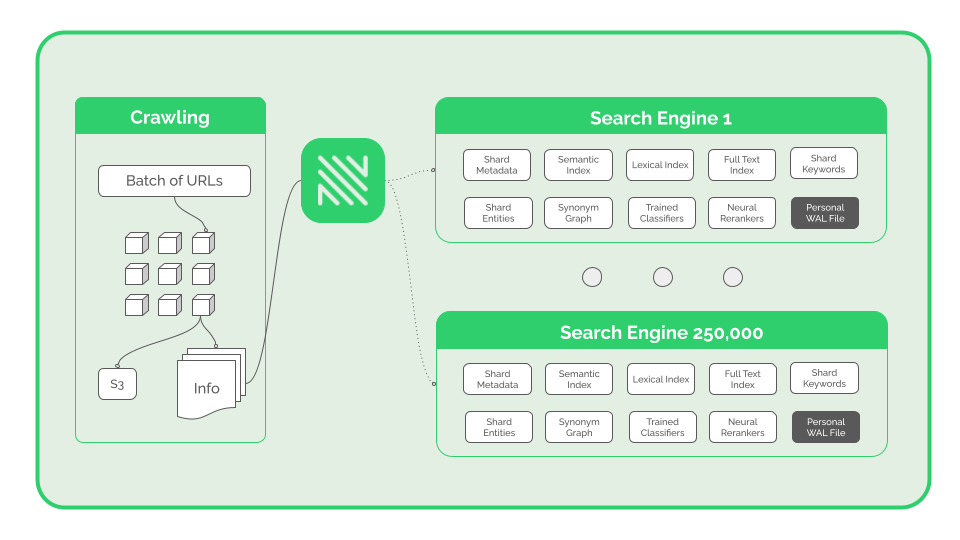Screen dimensions: 960x540
Task: Open Neural Rerankers in Search Engine 250,000
Action: 742,427
